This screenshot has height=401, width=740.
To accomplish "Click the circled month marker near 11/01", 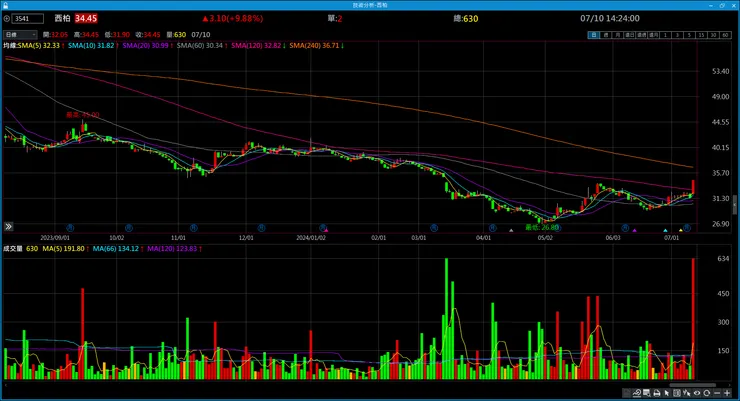I will tap(193, 228).
